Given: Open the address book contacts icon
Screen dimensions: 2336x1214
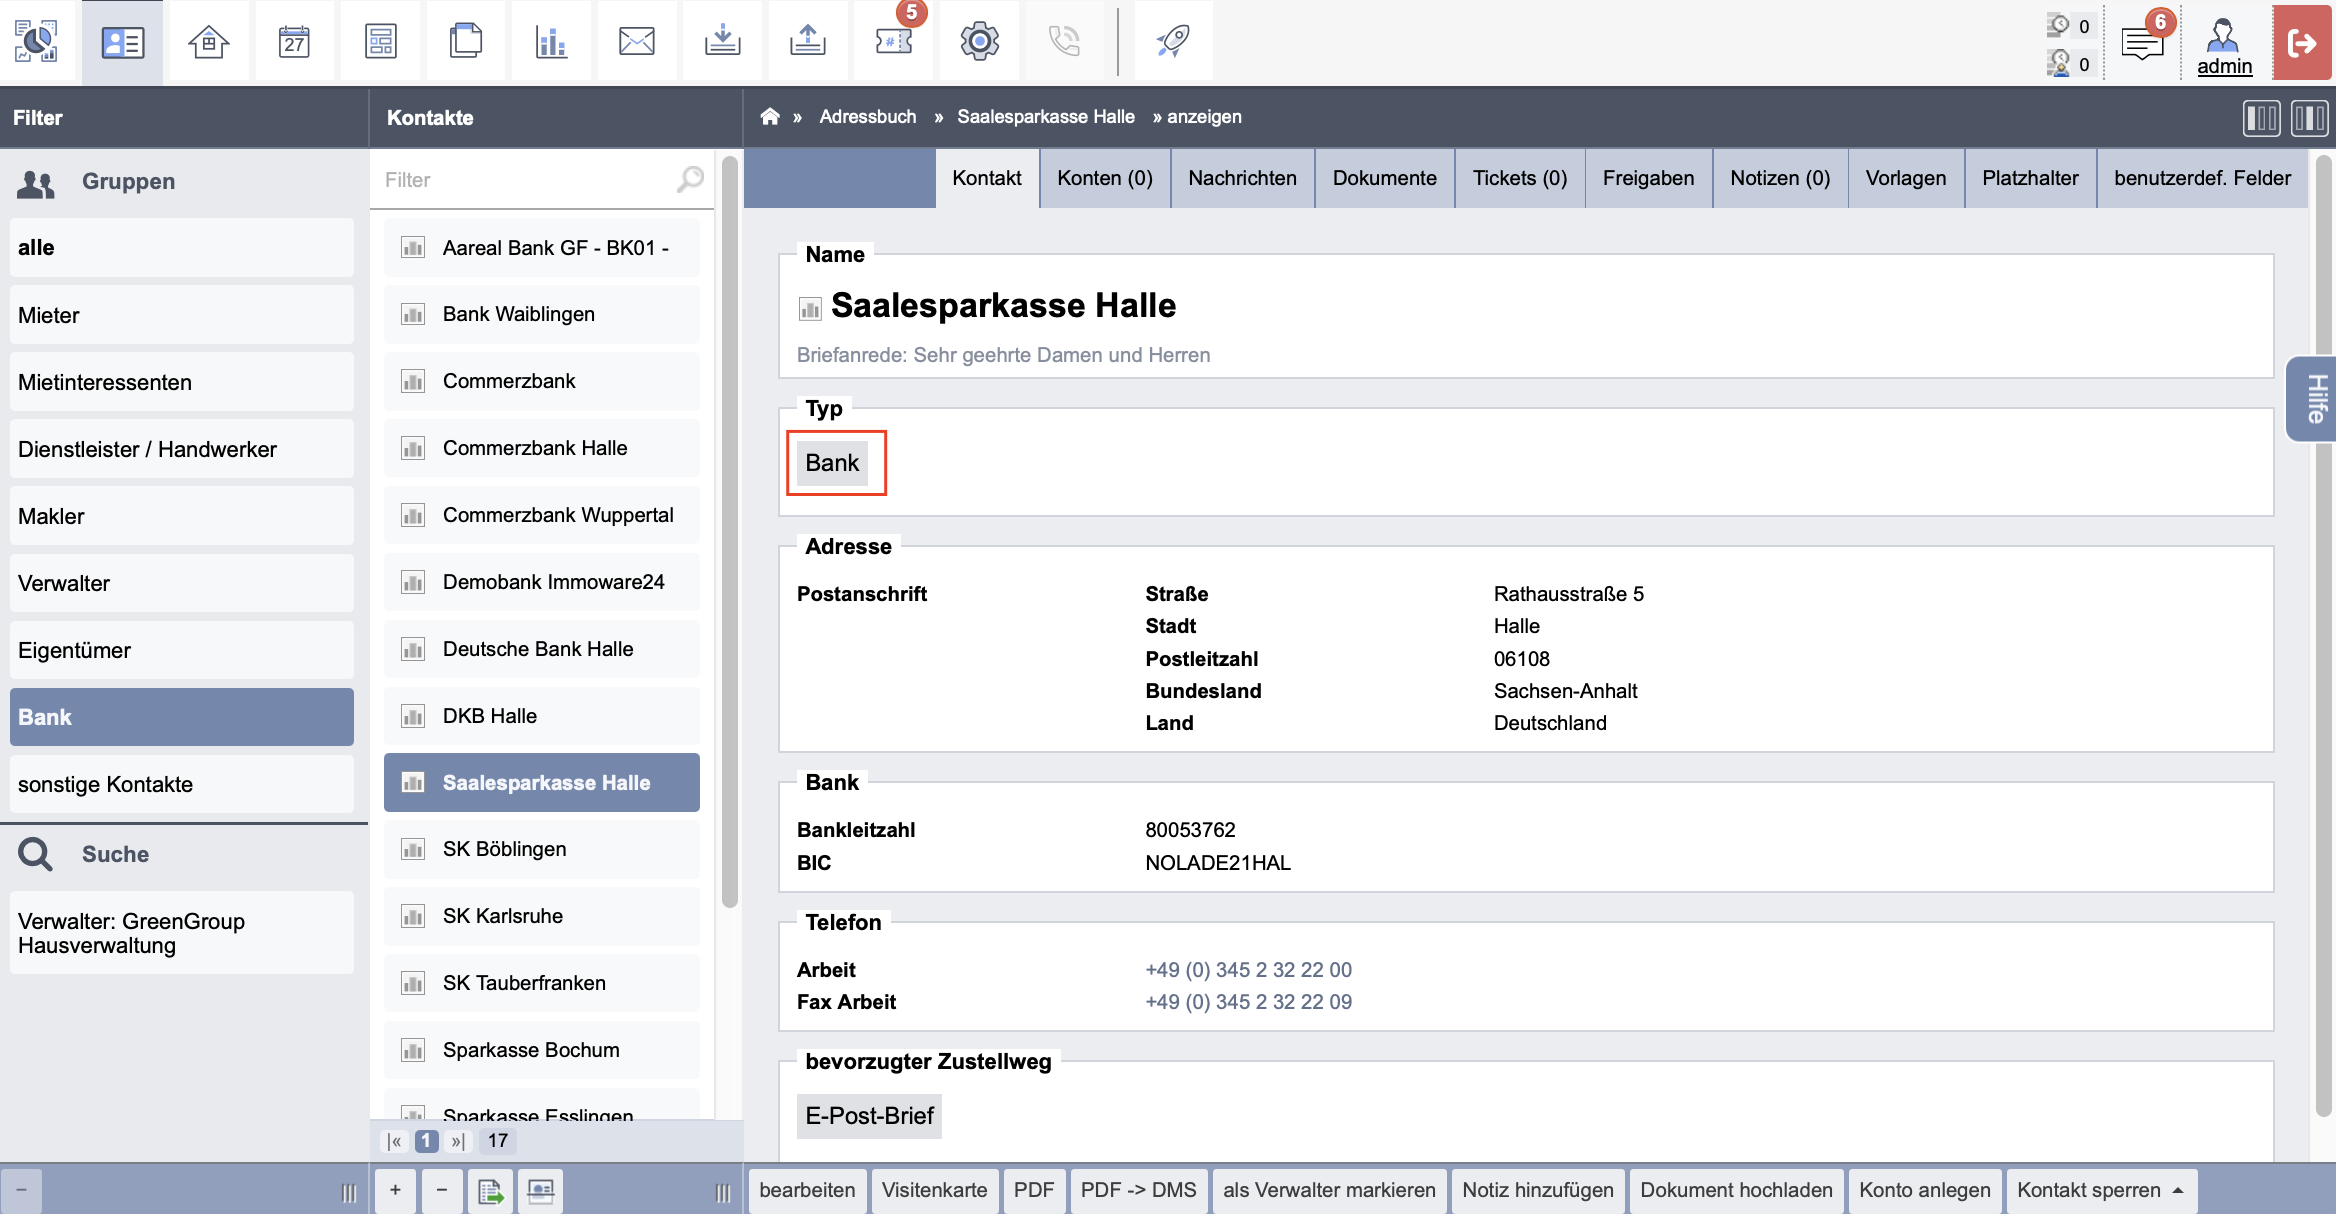Looking at the screenshot, I should pyautogui.click(x=123, y=41).
